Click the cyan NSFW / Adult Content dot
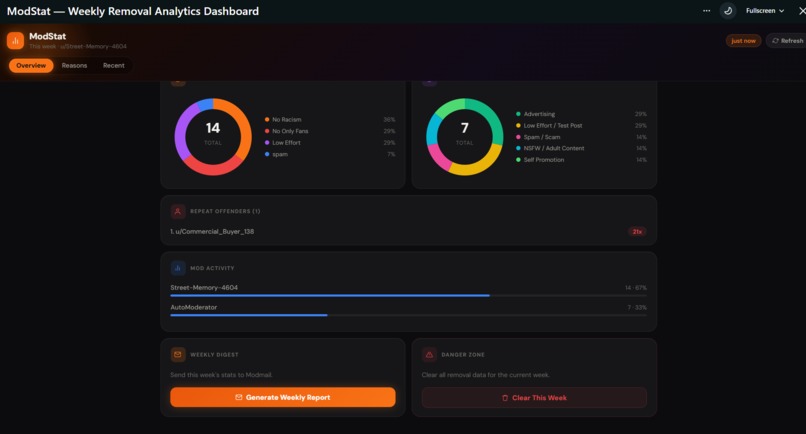806x434 pixels. [518, 148]
